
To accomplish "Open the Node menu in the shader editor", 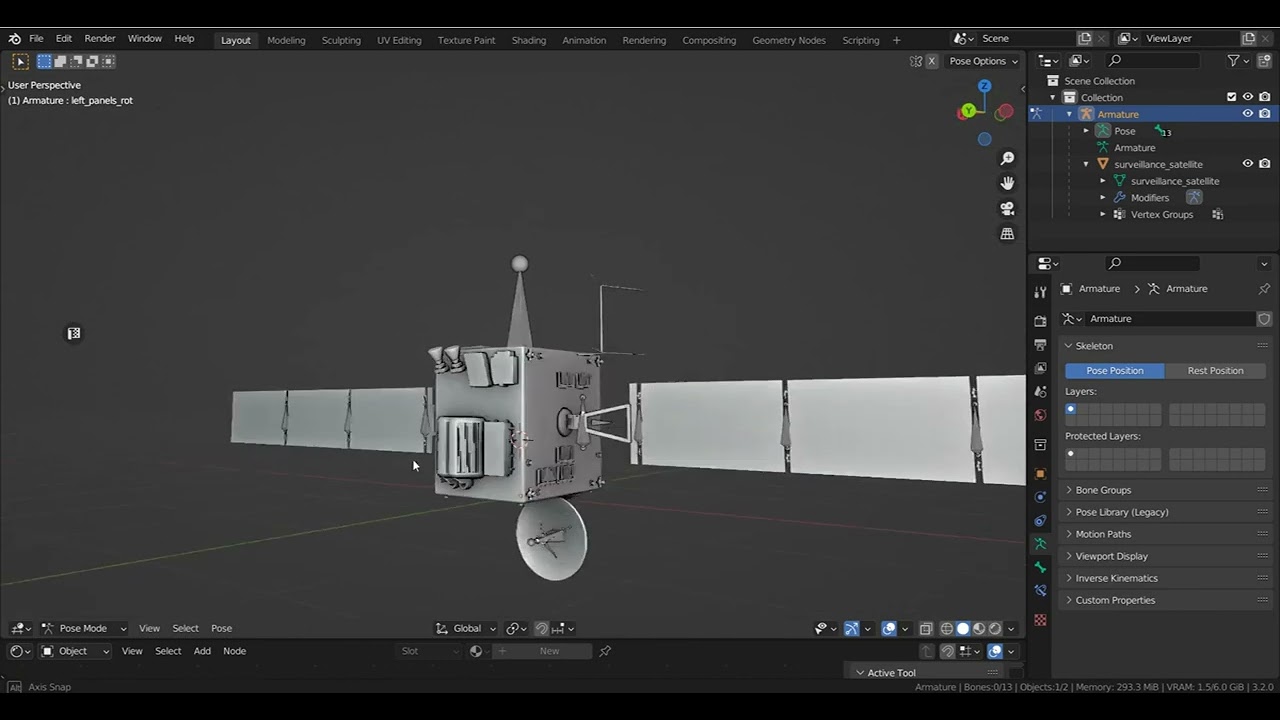I will [234, 651].
